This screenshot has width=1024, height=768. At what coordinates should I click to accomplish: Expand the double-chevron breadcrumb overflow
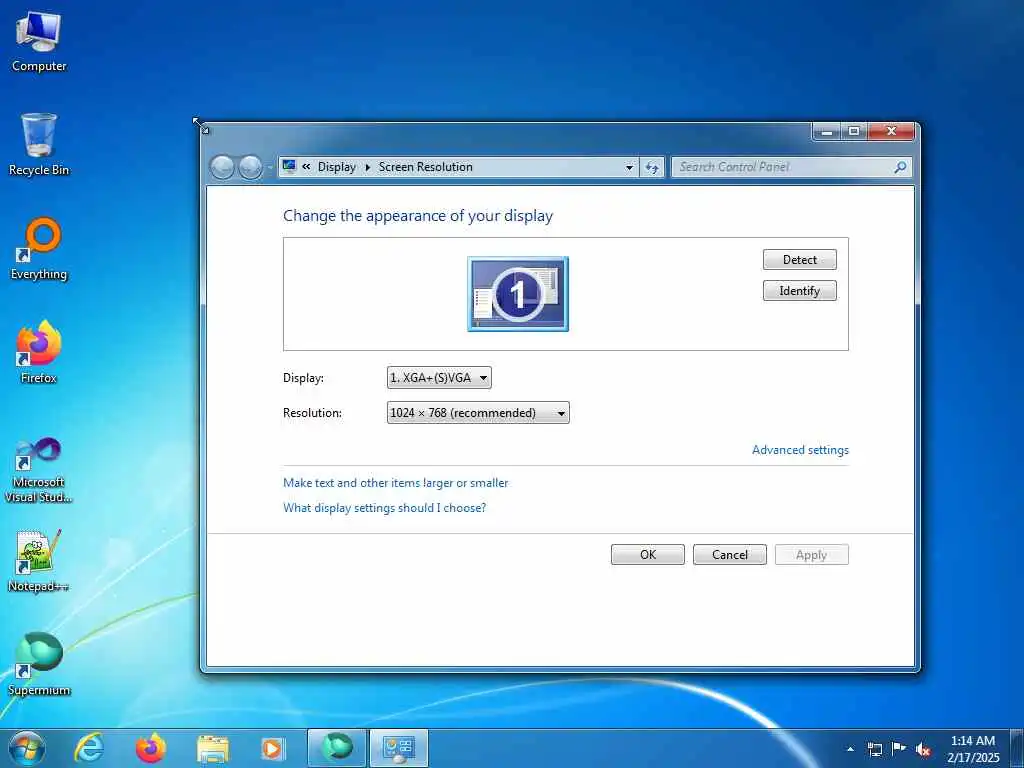coord(306,167)
